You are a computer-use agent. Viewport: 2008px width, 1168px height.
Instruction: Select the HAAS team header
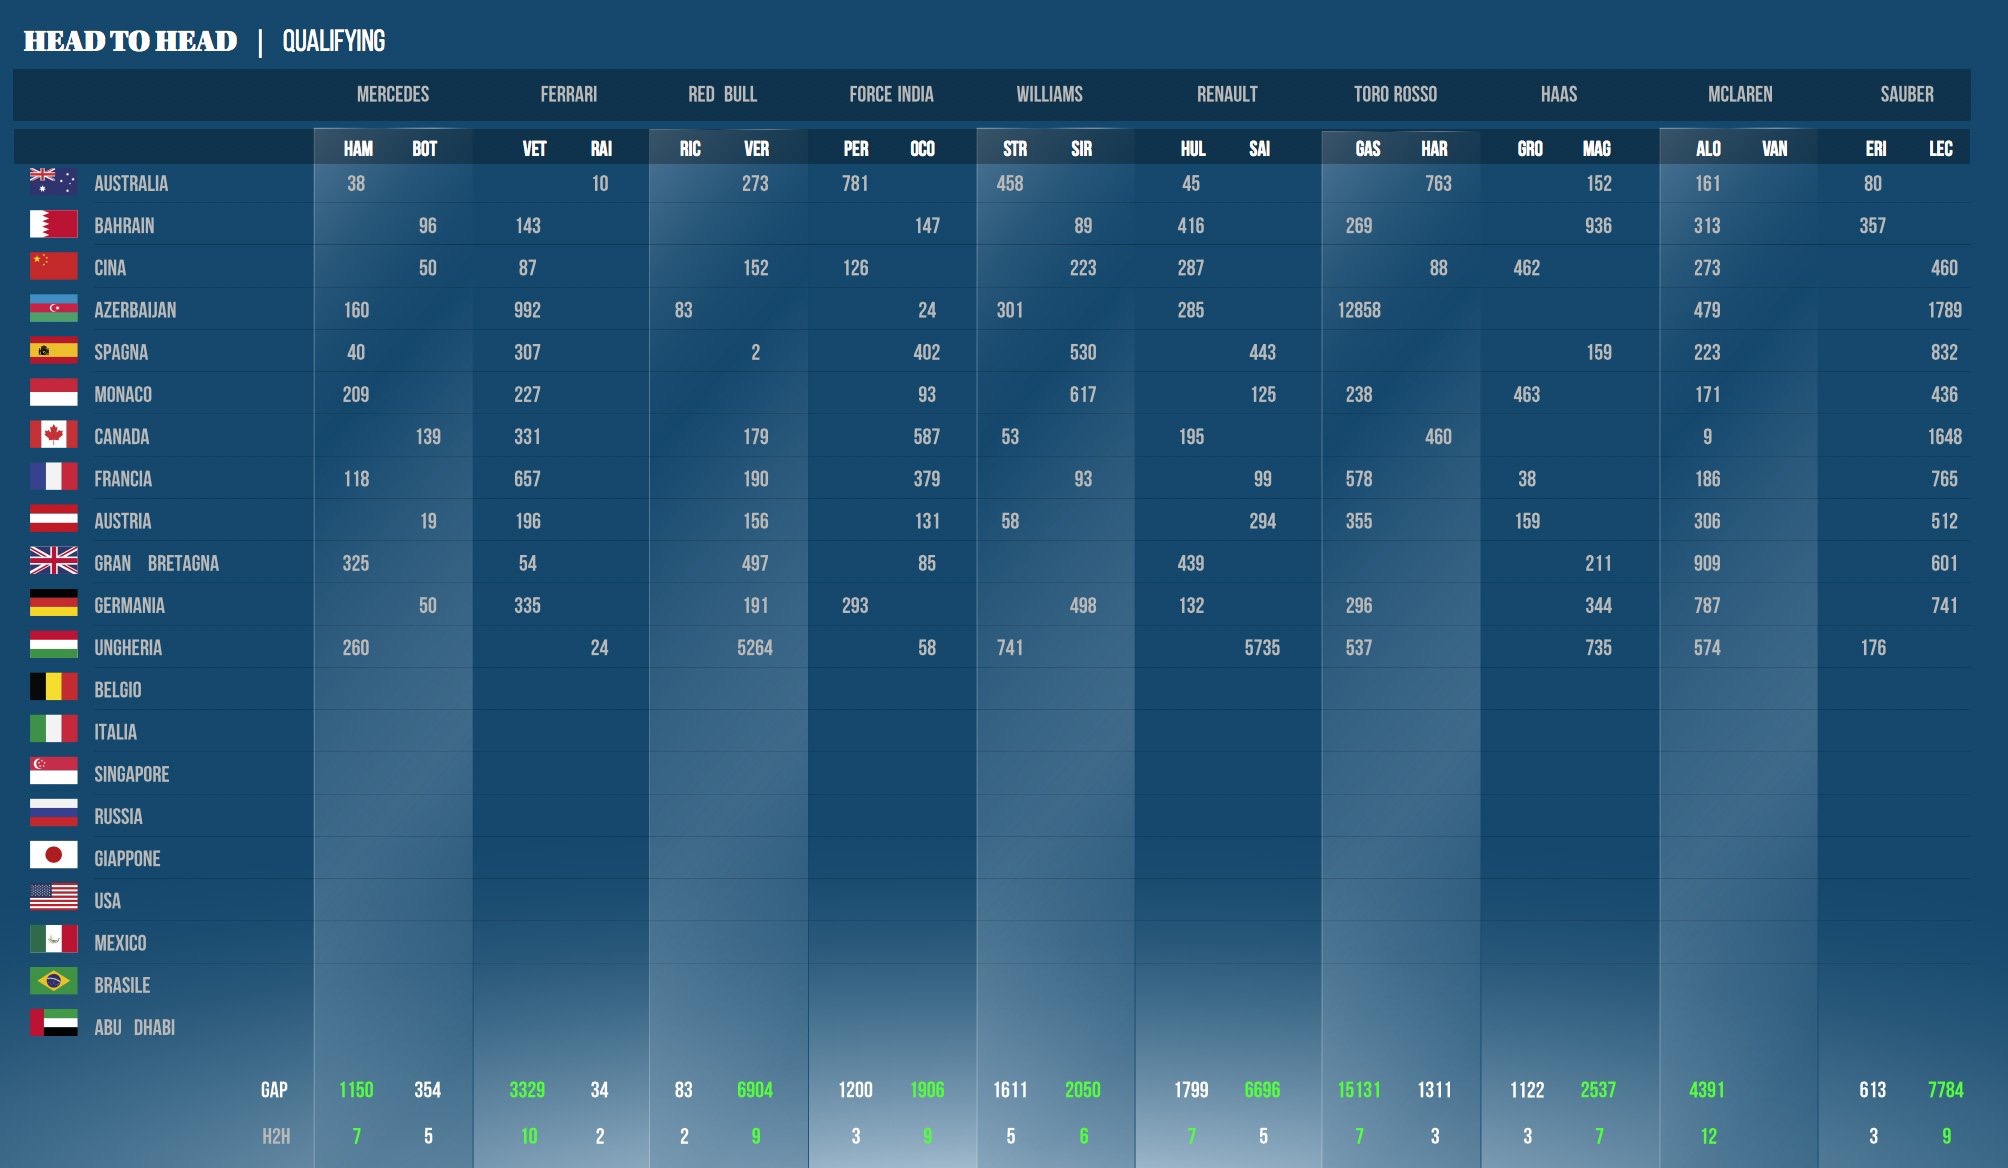pos(1559,94)
